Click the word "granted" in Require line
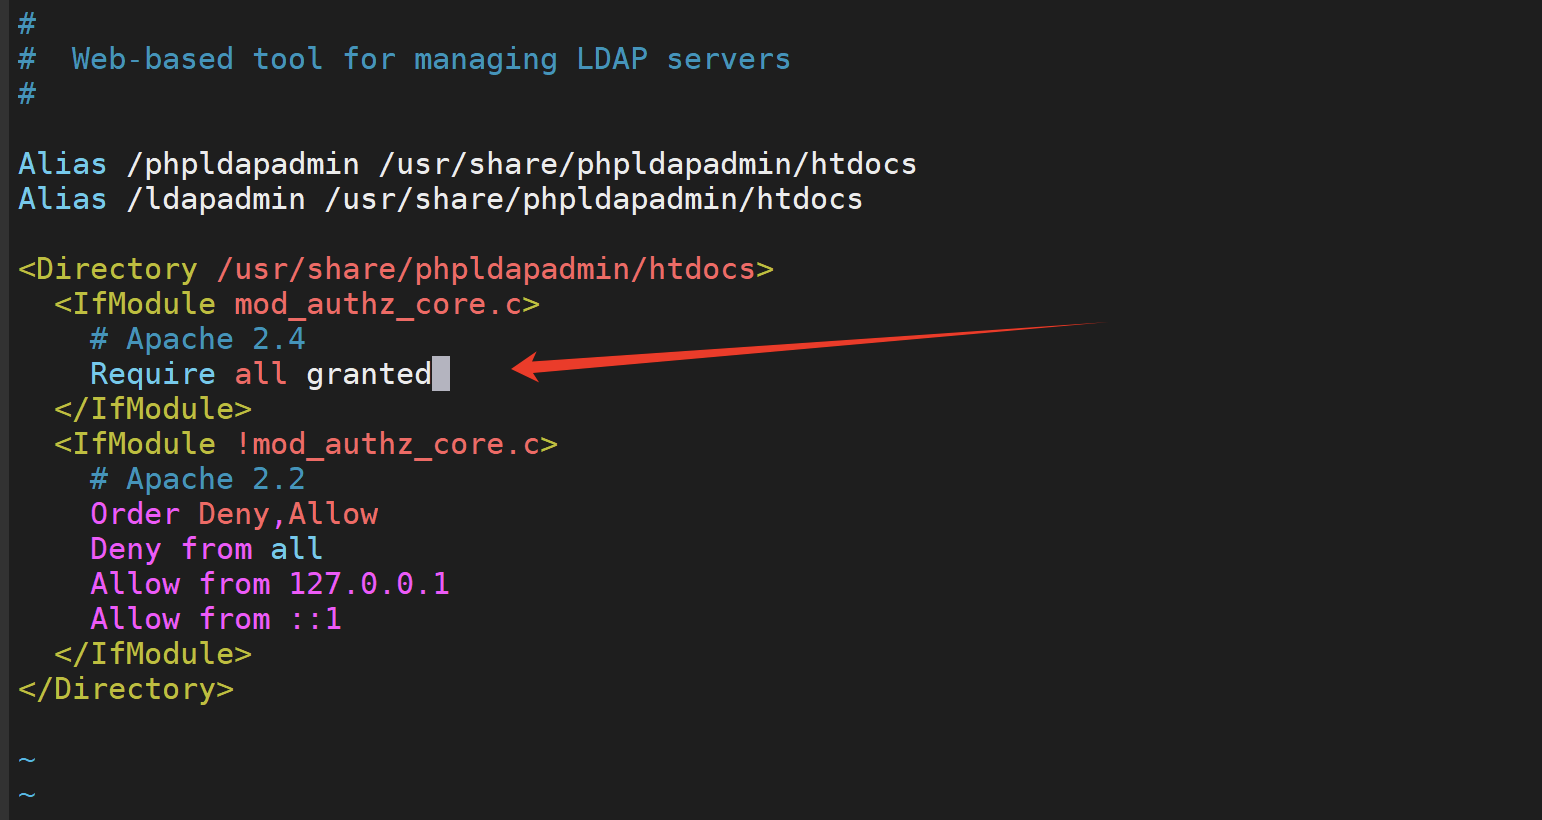This screenshot has width=1542, height=820. 369,374
